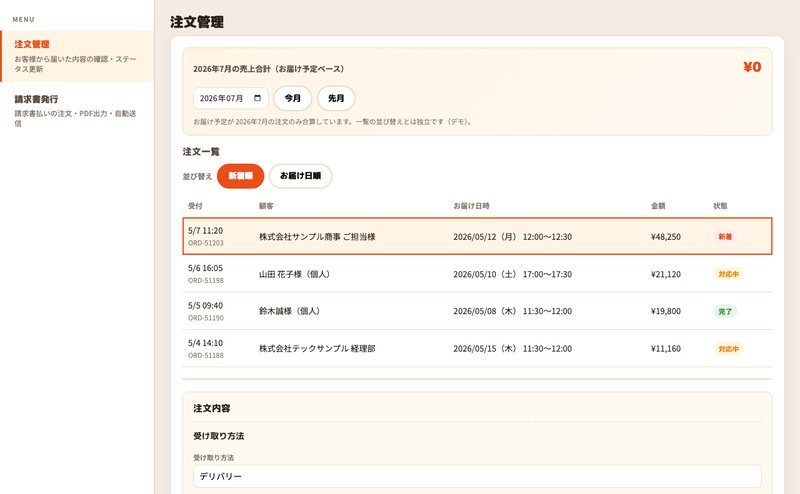This screenshot has height=494, width=800.
Task: Select order row ORD-51190
Action: click(477, 311)
